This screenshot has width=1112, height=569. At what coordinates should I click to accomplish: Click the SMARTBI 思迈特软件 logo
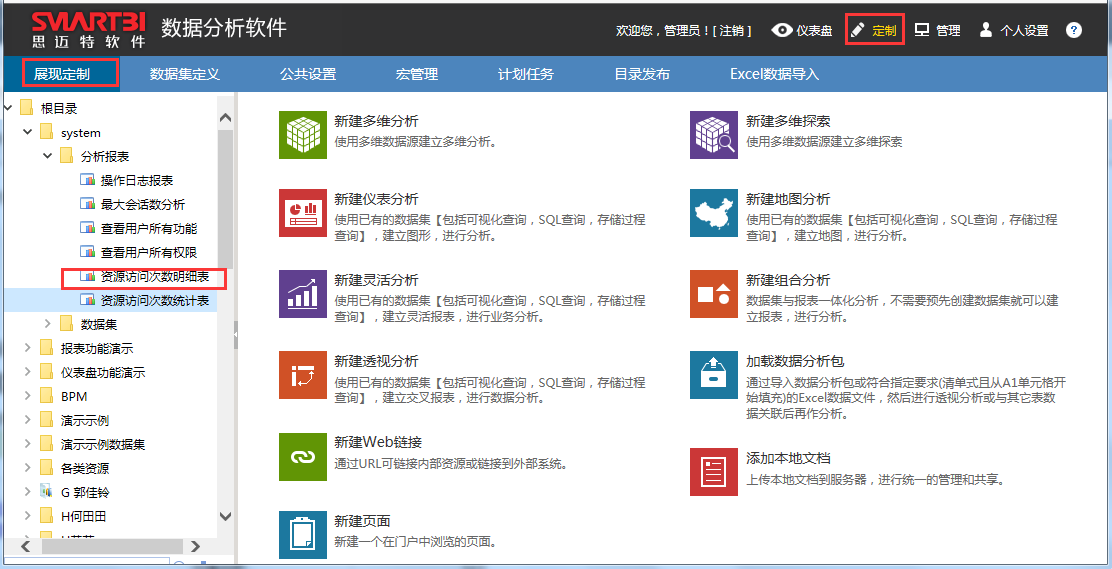click(88, 28)
